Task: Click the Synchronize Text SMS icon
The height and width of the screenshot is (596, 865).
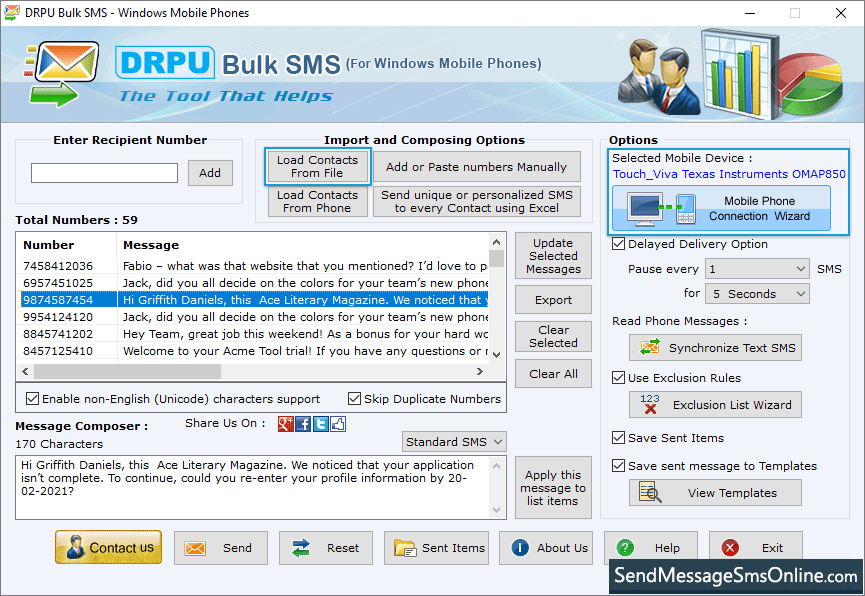Action: click(x=650, y=348)
